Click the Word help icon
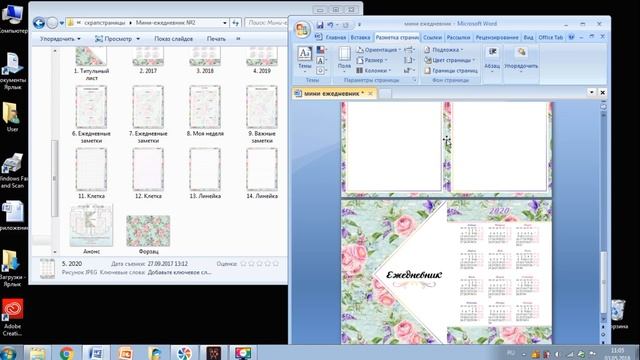 [x=571, y=37]
